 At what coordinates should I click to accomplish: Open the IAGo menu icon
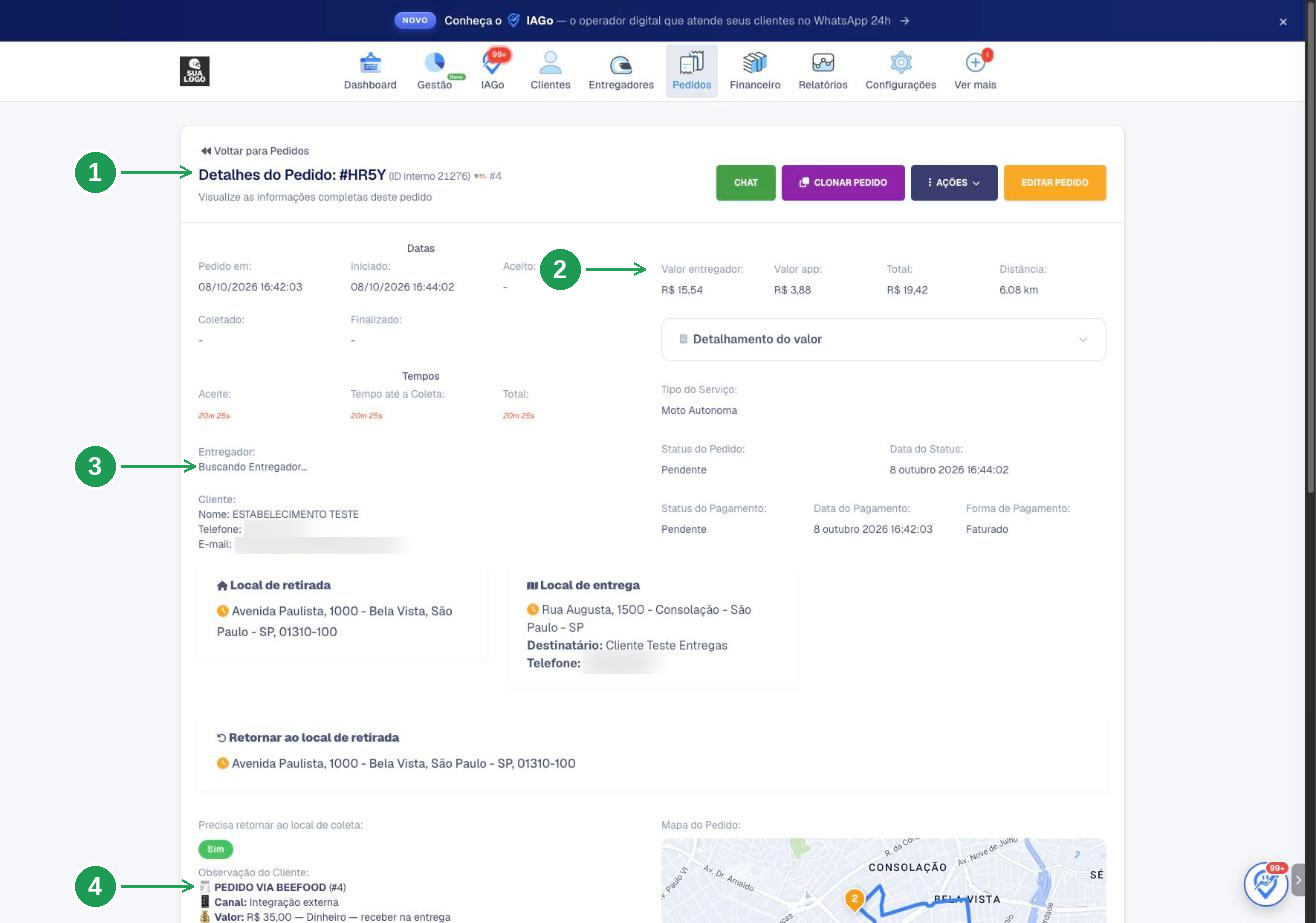point(492,63)
